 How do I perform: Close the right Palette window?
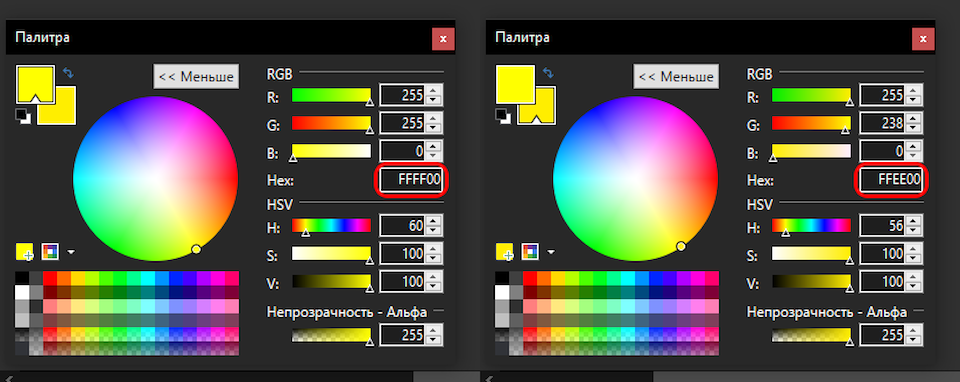point(923,39)
